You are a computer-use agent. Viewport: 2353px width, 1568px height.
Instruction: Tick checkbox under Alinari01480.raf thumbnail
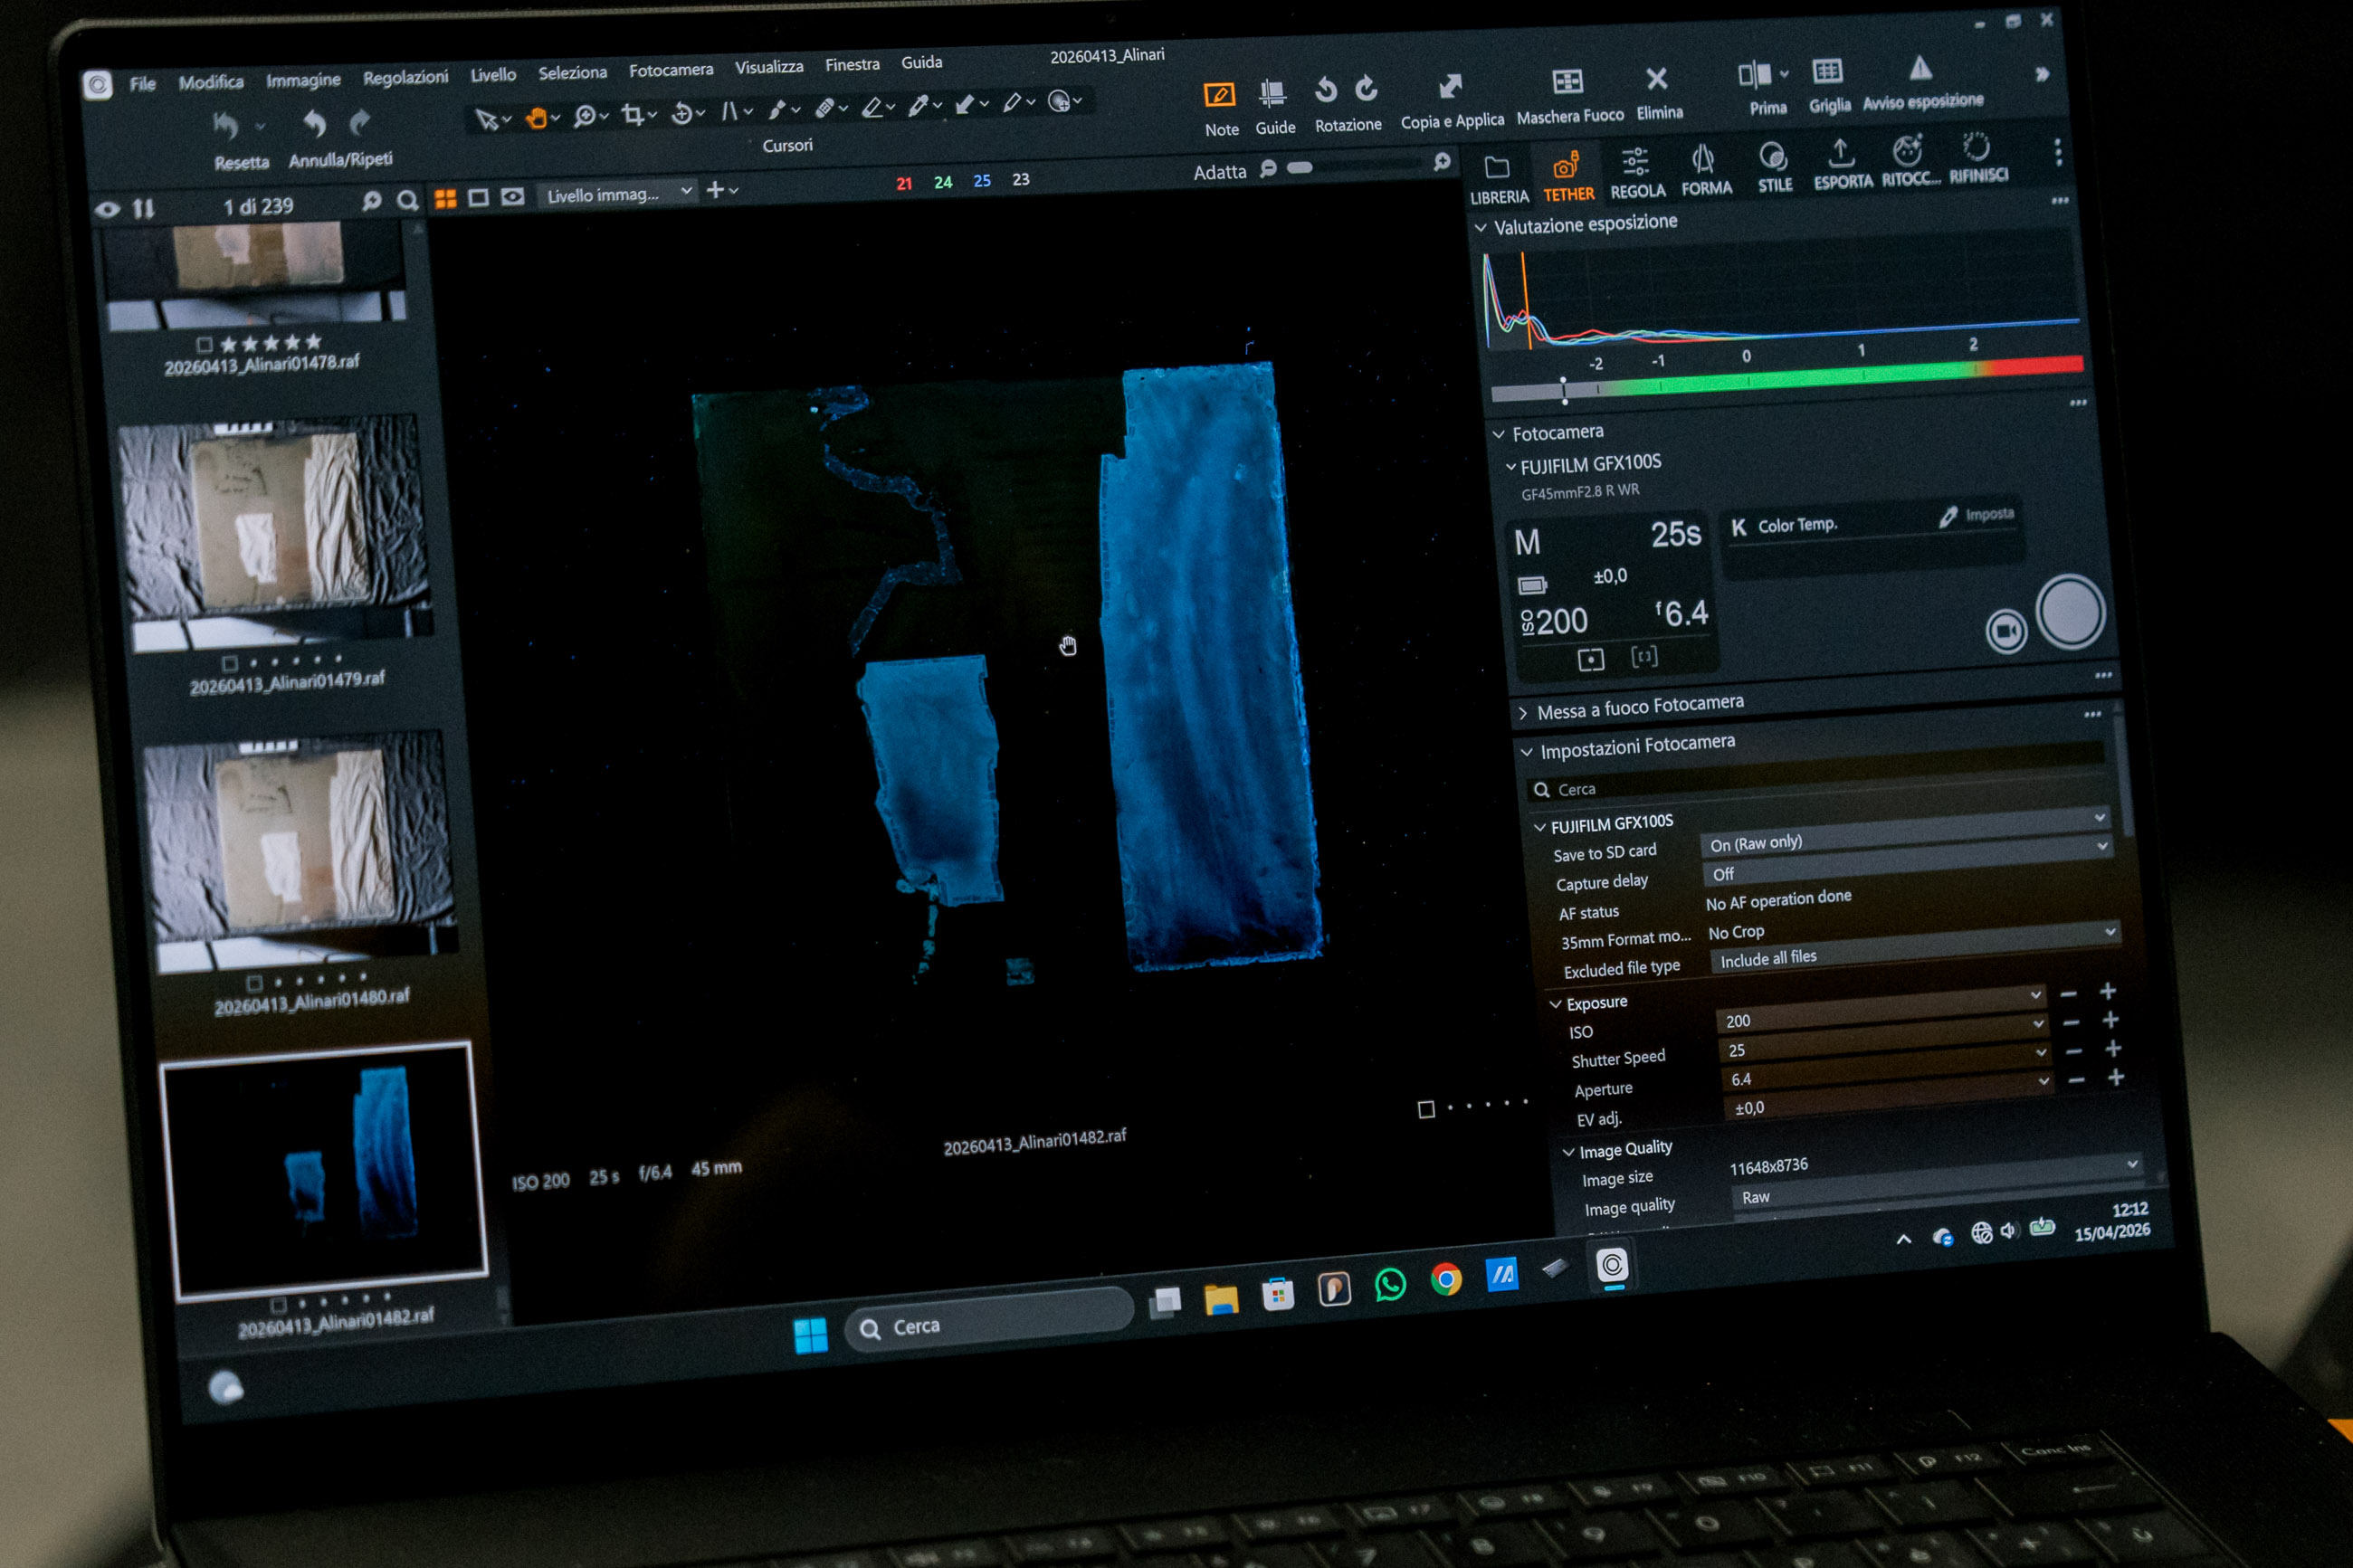(x=254, y=983)
